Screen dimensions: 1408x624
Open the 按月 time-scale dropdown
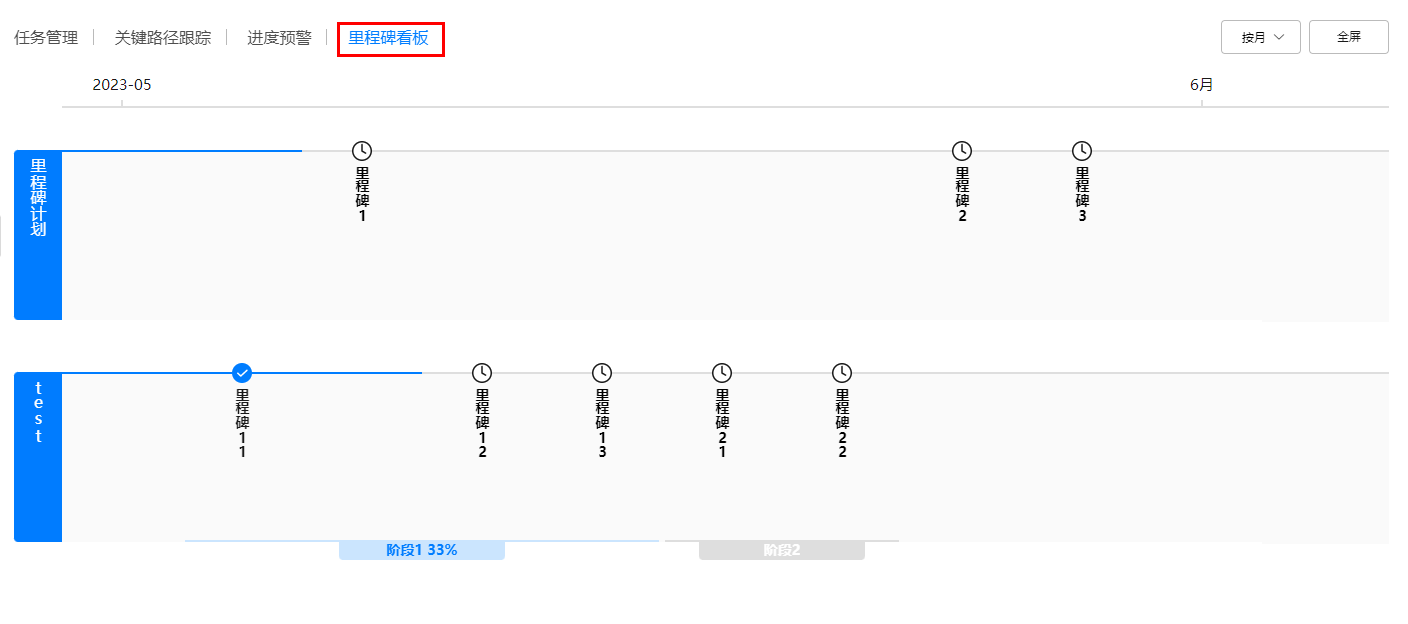click(1260, 37)
